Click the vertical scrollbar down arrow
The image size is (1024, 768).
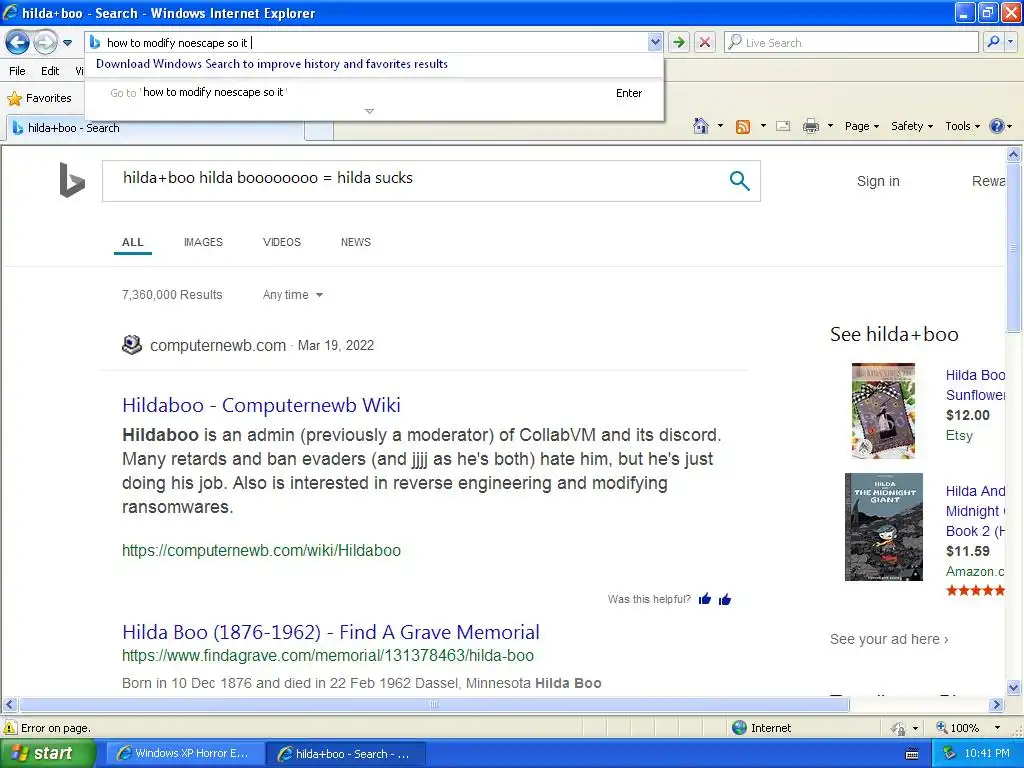[1013, 687]
